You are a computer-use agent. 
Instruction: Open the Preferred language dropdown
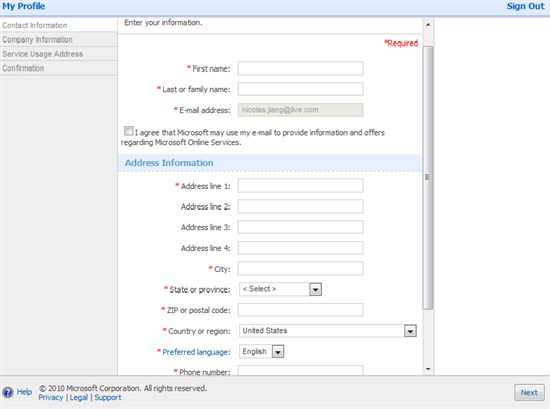point(261,351)
